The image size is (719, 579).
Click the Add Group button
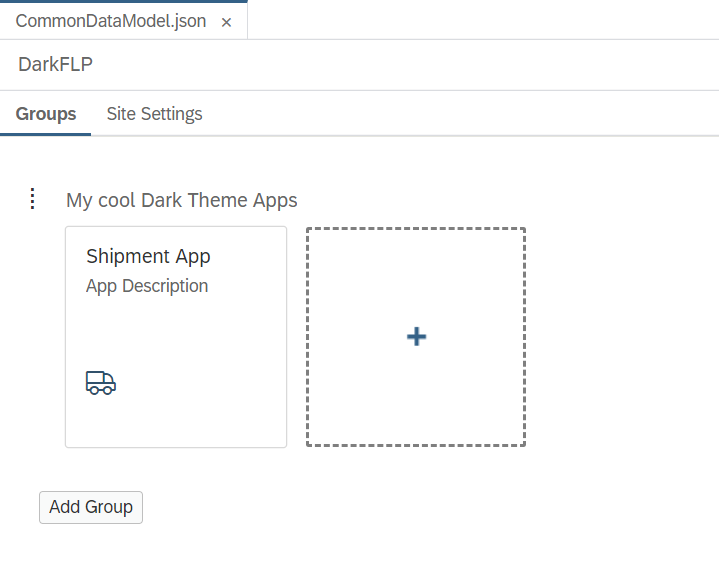pos(91,507)
